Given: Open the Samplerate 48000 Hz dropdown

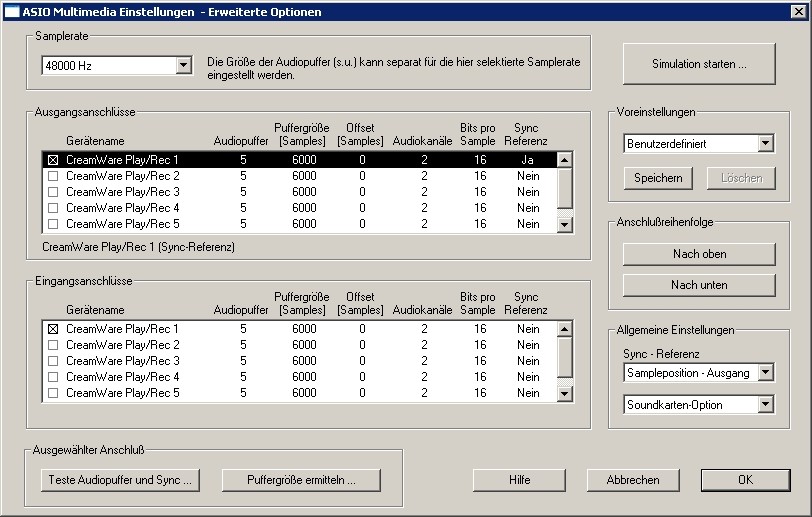Looking at the screenshot, I should [183, 66].
